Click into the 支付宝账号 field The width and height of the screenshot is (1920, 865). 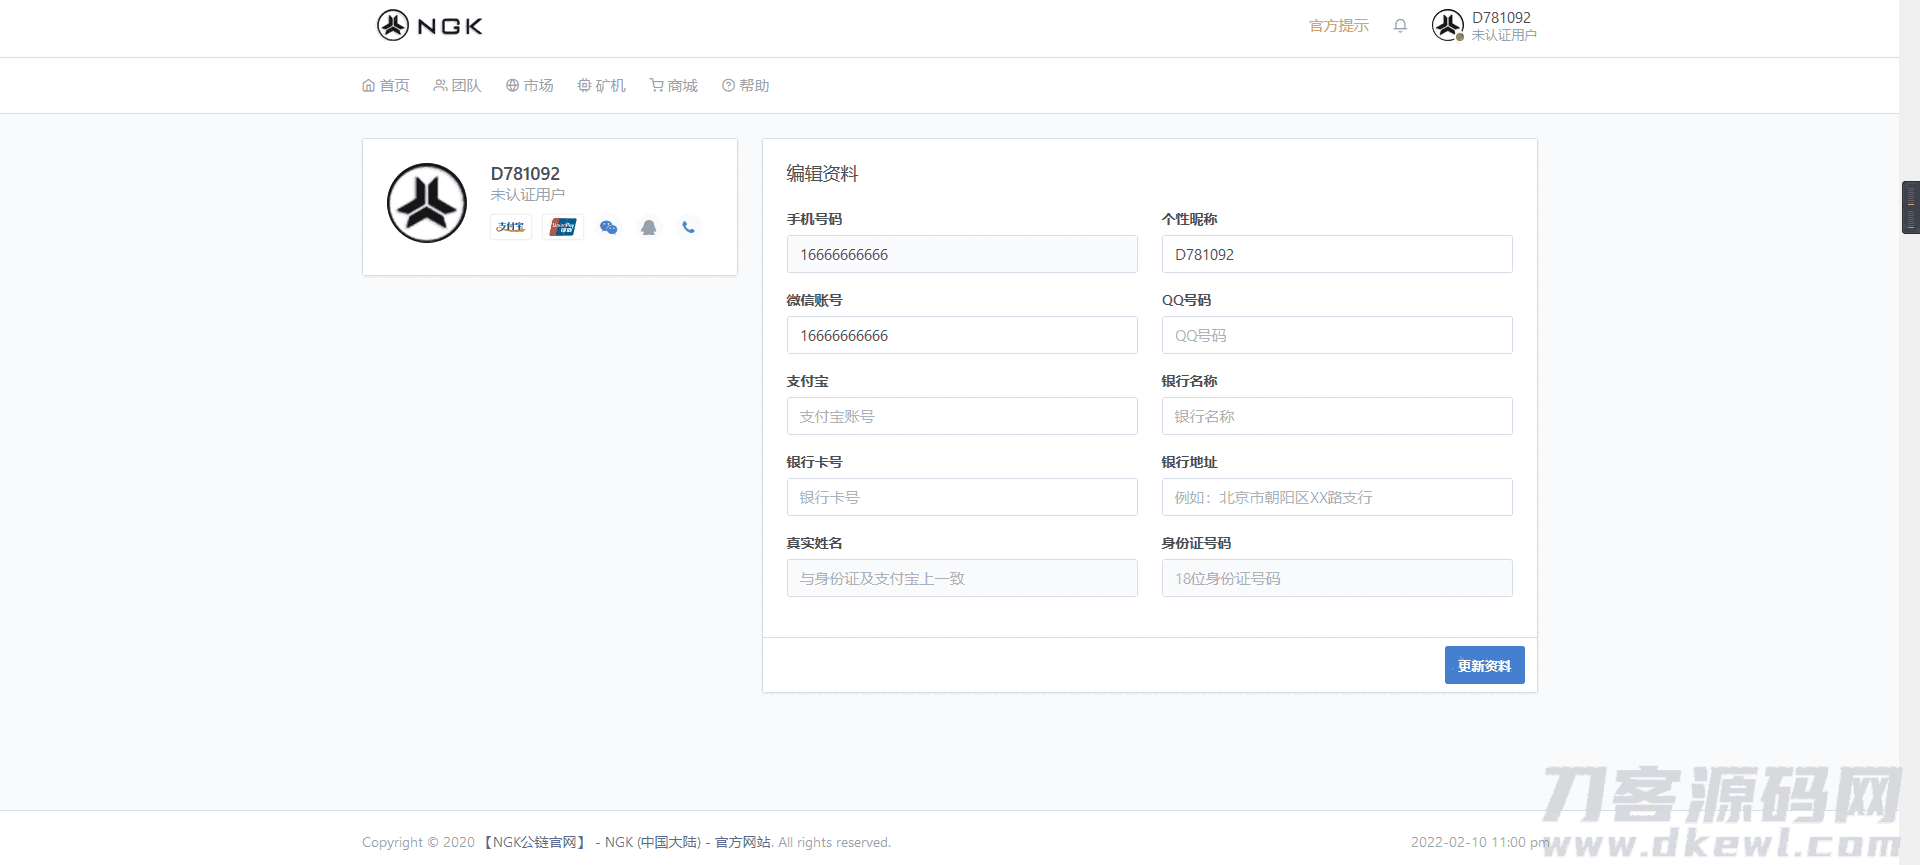pos(961,417)
